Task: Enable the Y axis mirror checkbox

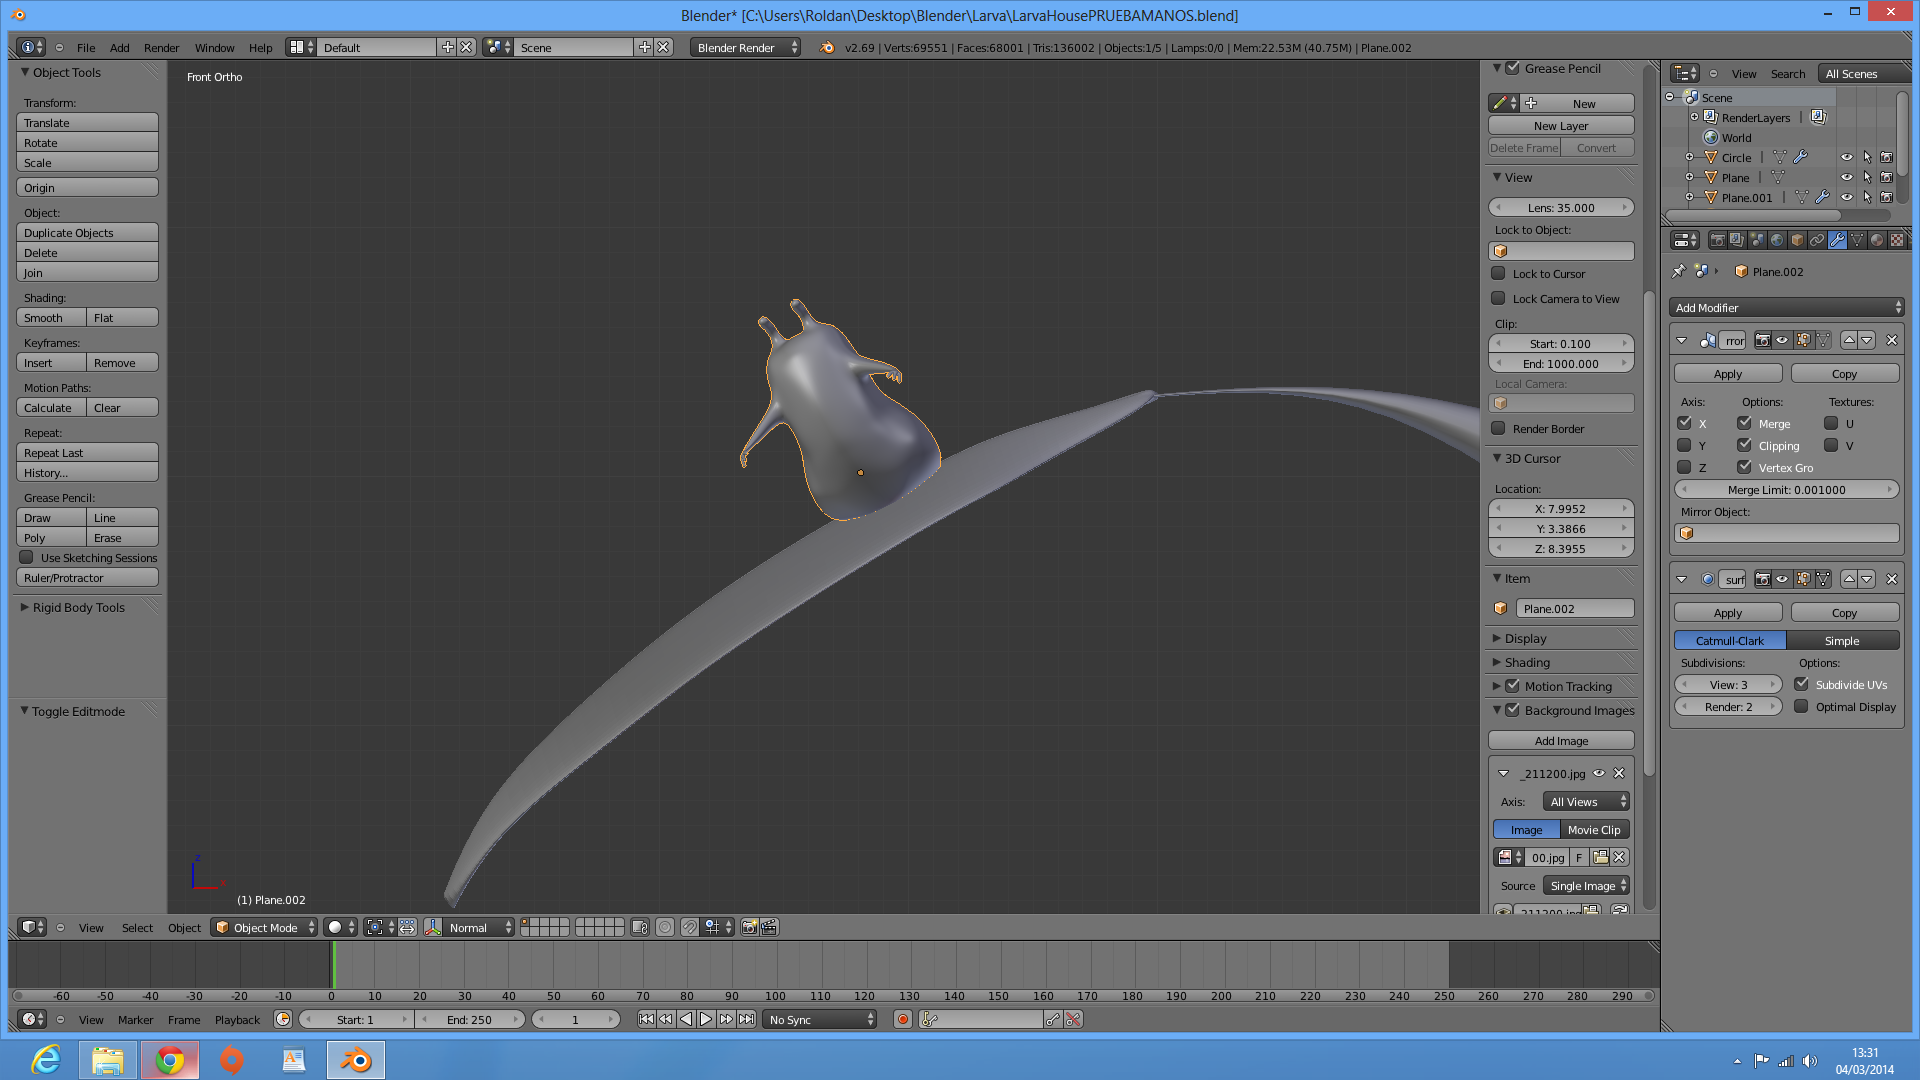Action: [x=1684, y=445]
